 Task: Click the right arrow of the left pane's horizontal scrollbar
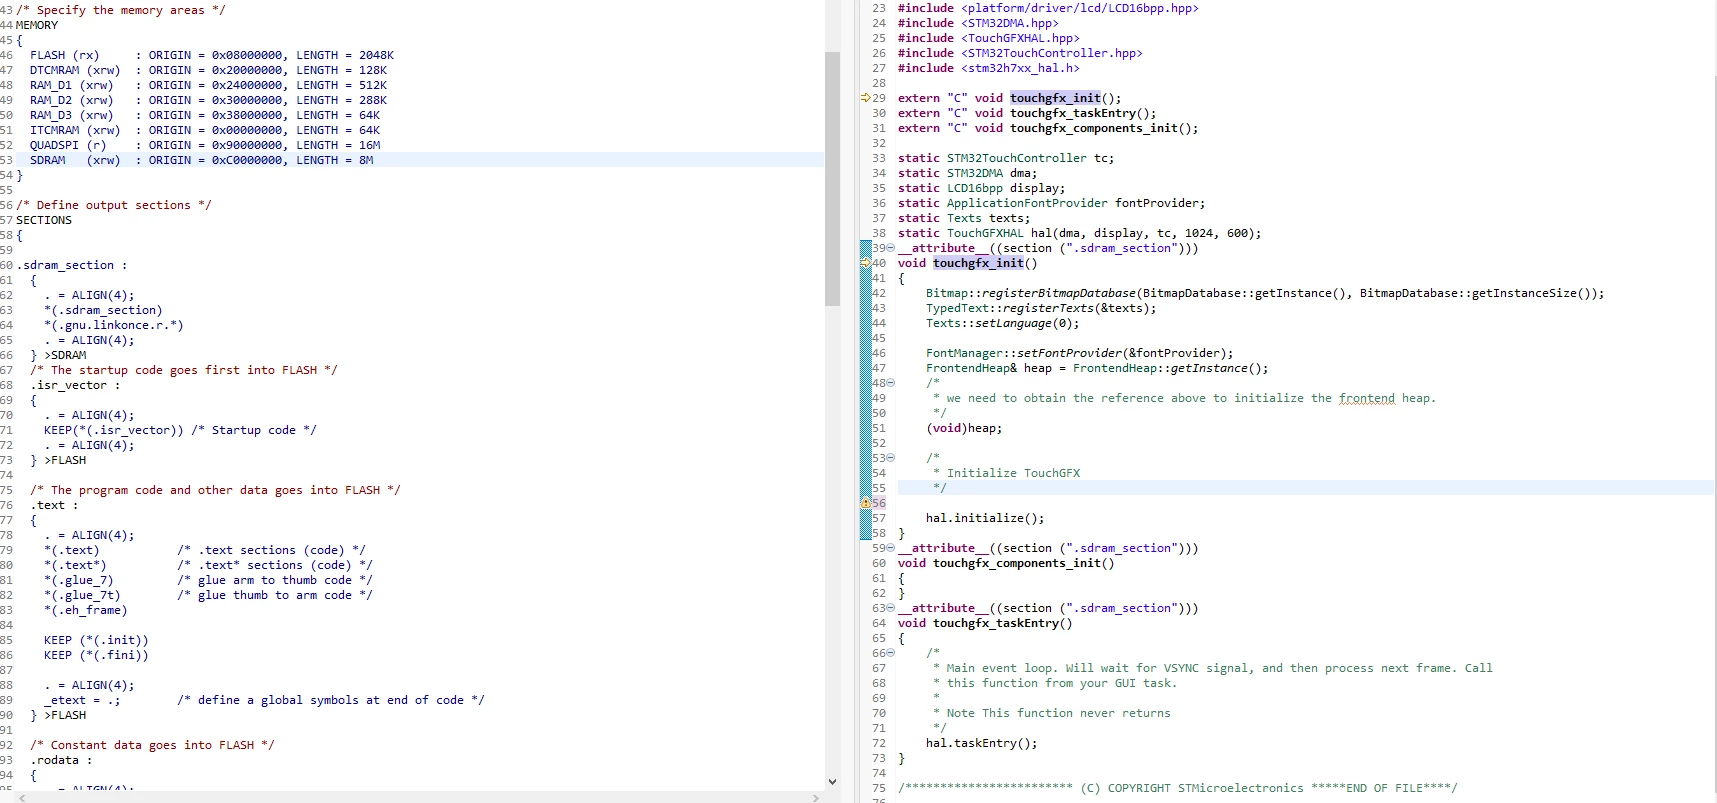816,797
